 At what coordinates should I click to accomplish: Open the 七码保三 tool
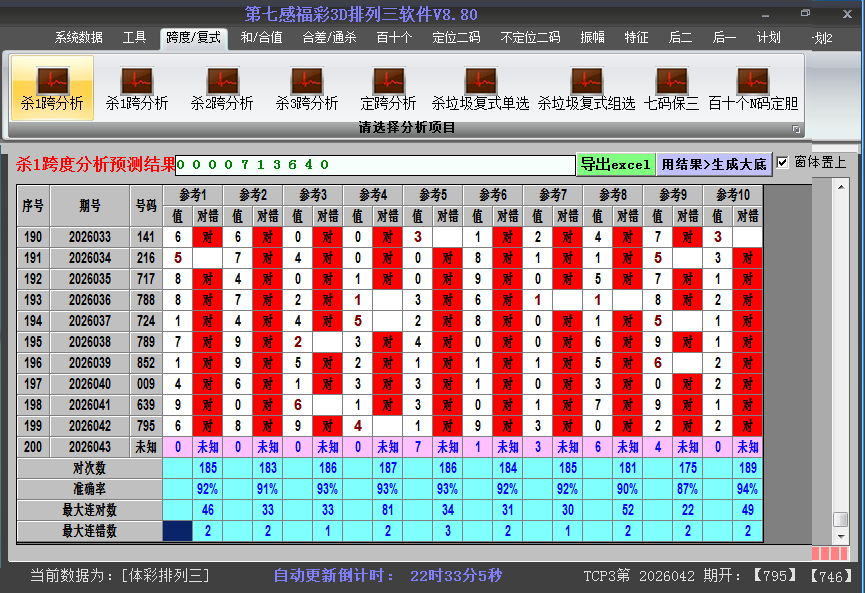[x=672, y=87]
